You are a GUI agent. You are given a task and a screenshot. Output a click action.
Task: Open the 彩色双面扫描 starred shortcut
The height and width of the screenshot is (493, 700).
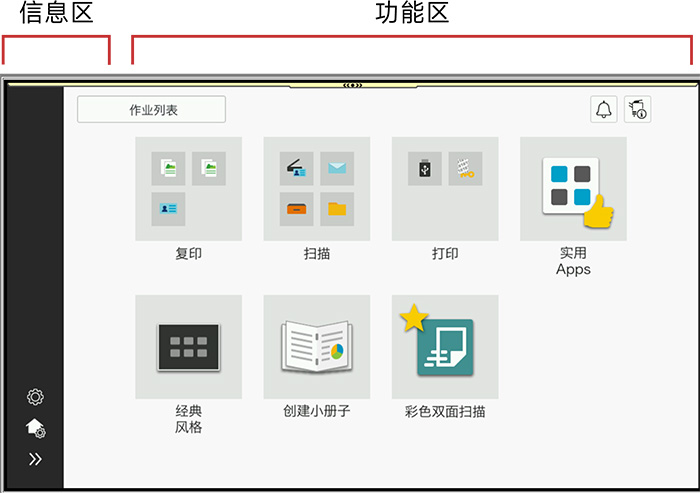(x=445, y=347)
